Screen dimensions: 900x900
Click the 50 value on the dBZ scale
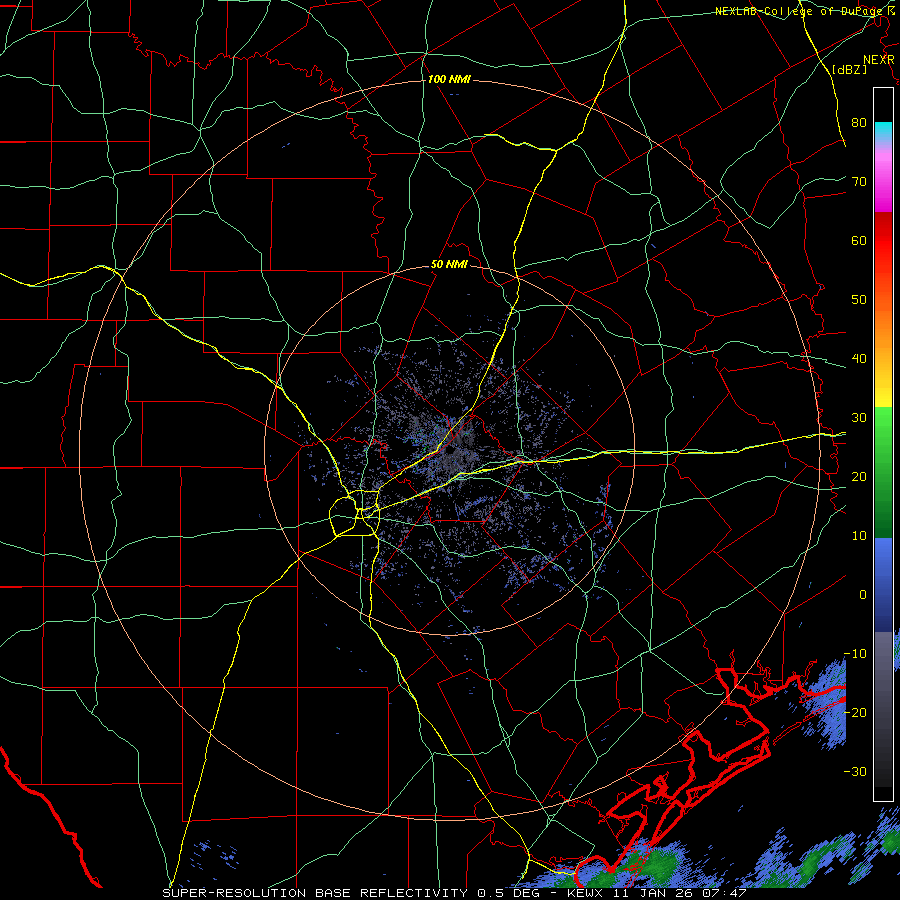(x=859, y=300)
